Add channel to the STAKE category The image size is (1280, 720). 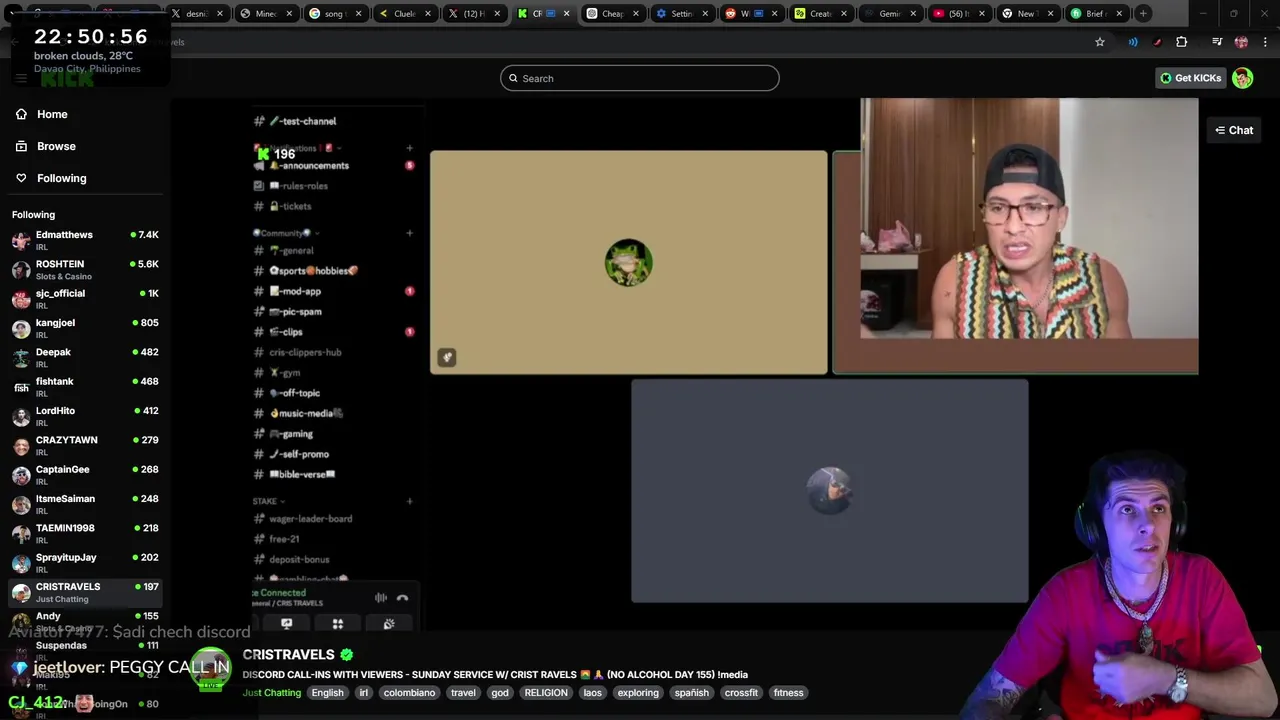tap(409, 501)
